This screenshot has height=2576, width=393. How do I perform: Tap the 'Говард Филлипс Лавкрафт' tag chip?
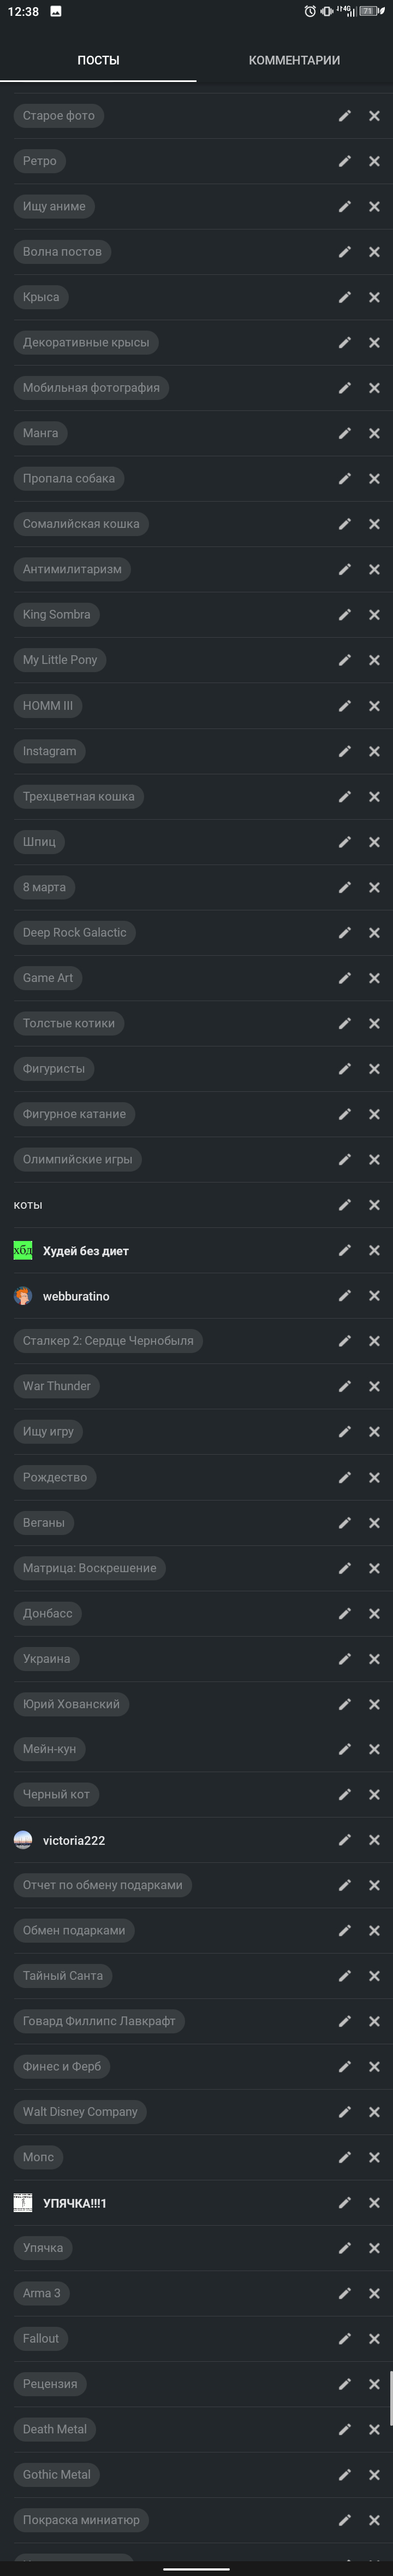pos(99,2021)
